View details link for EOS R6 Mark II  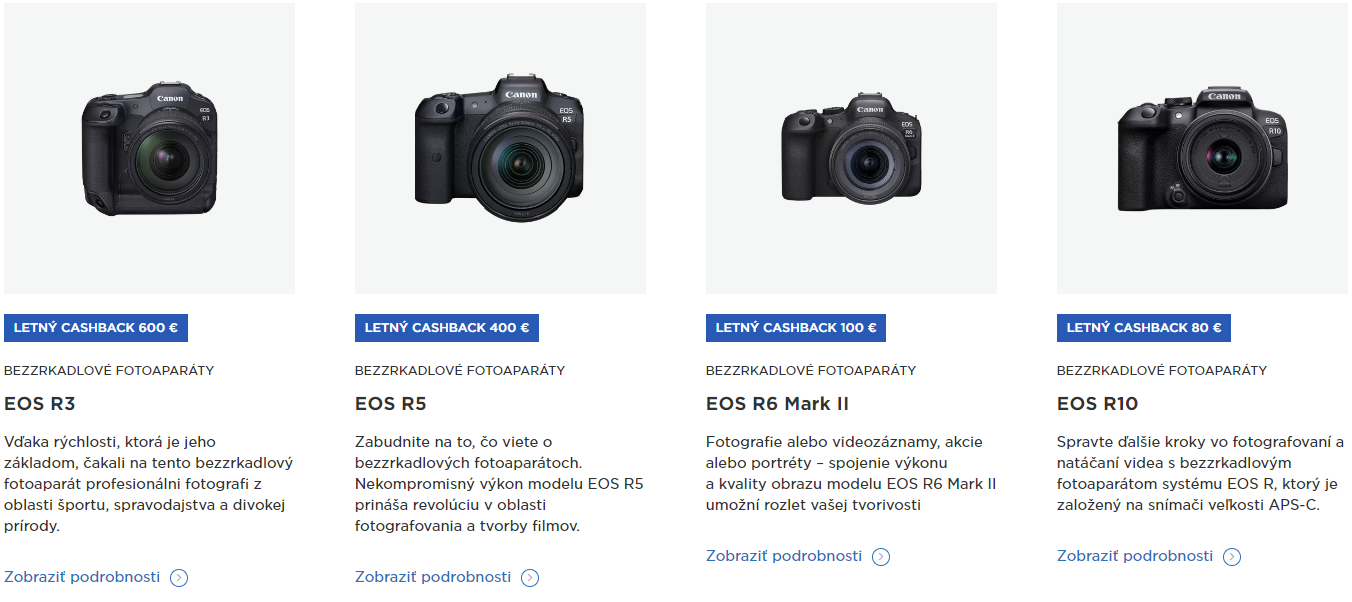click(784, 556)
